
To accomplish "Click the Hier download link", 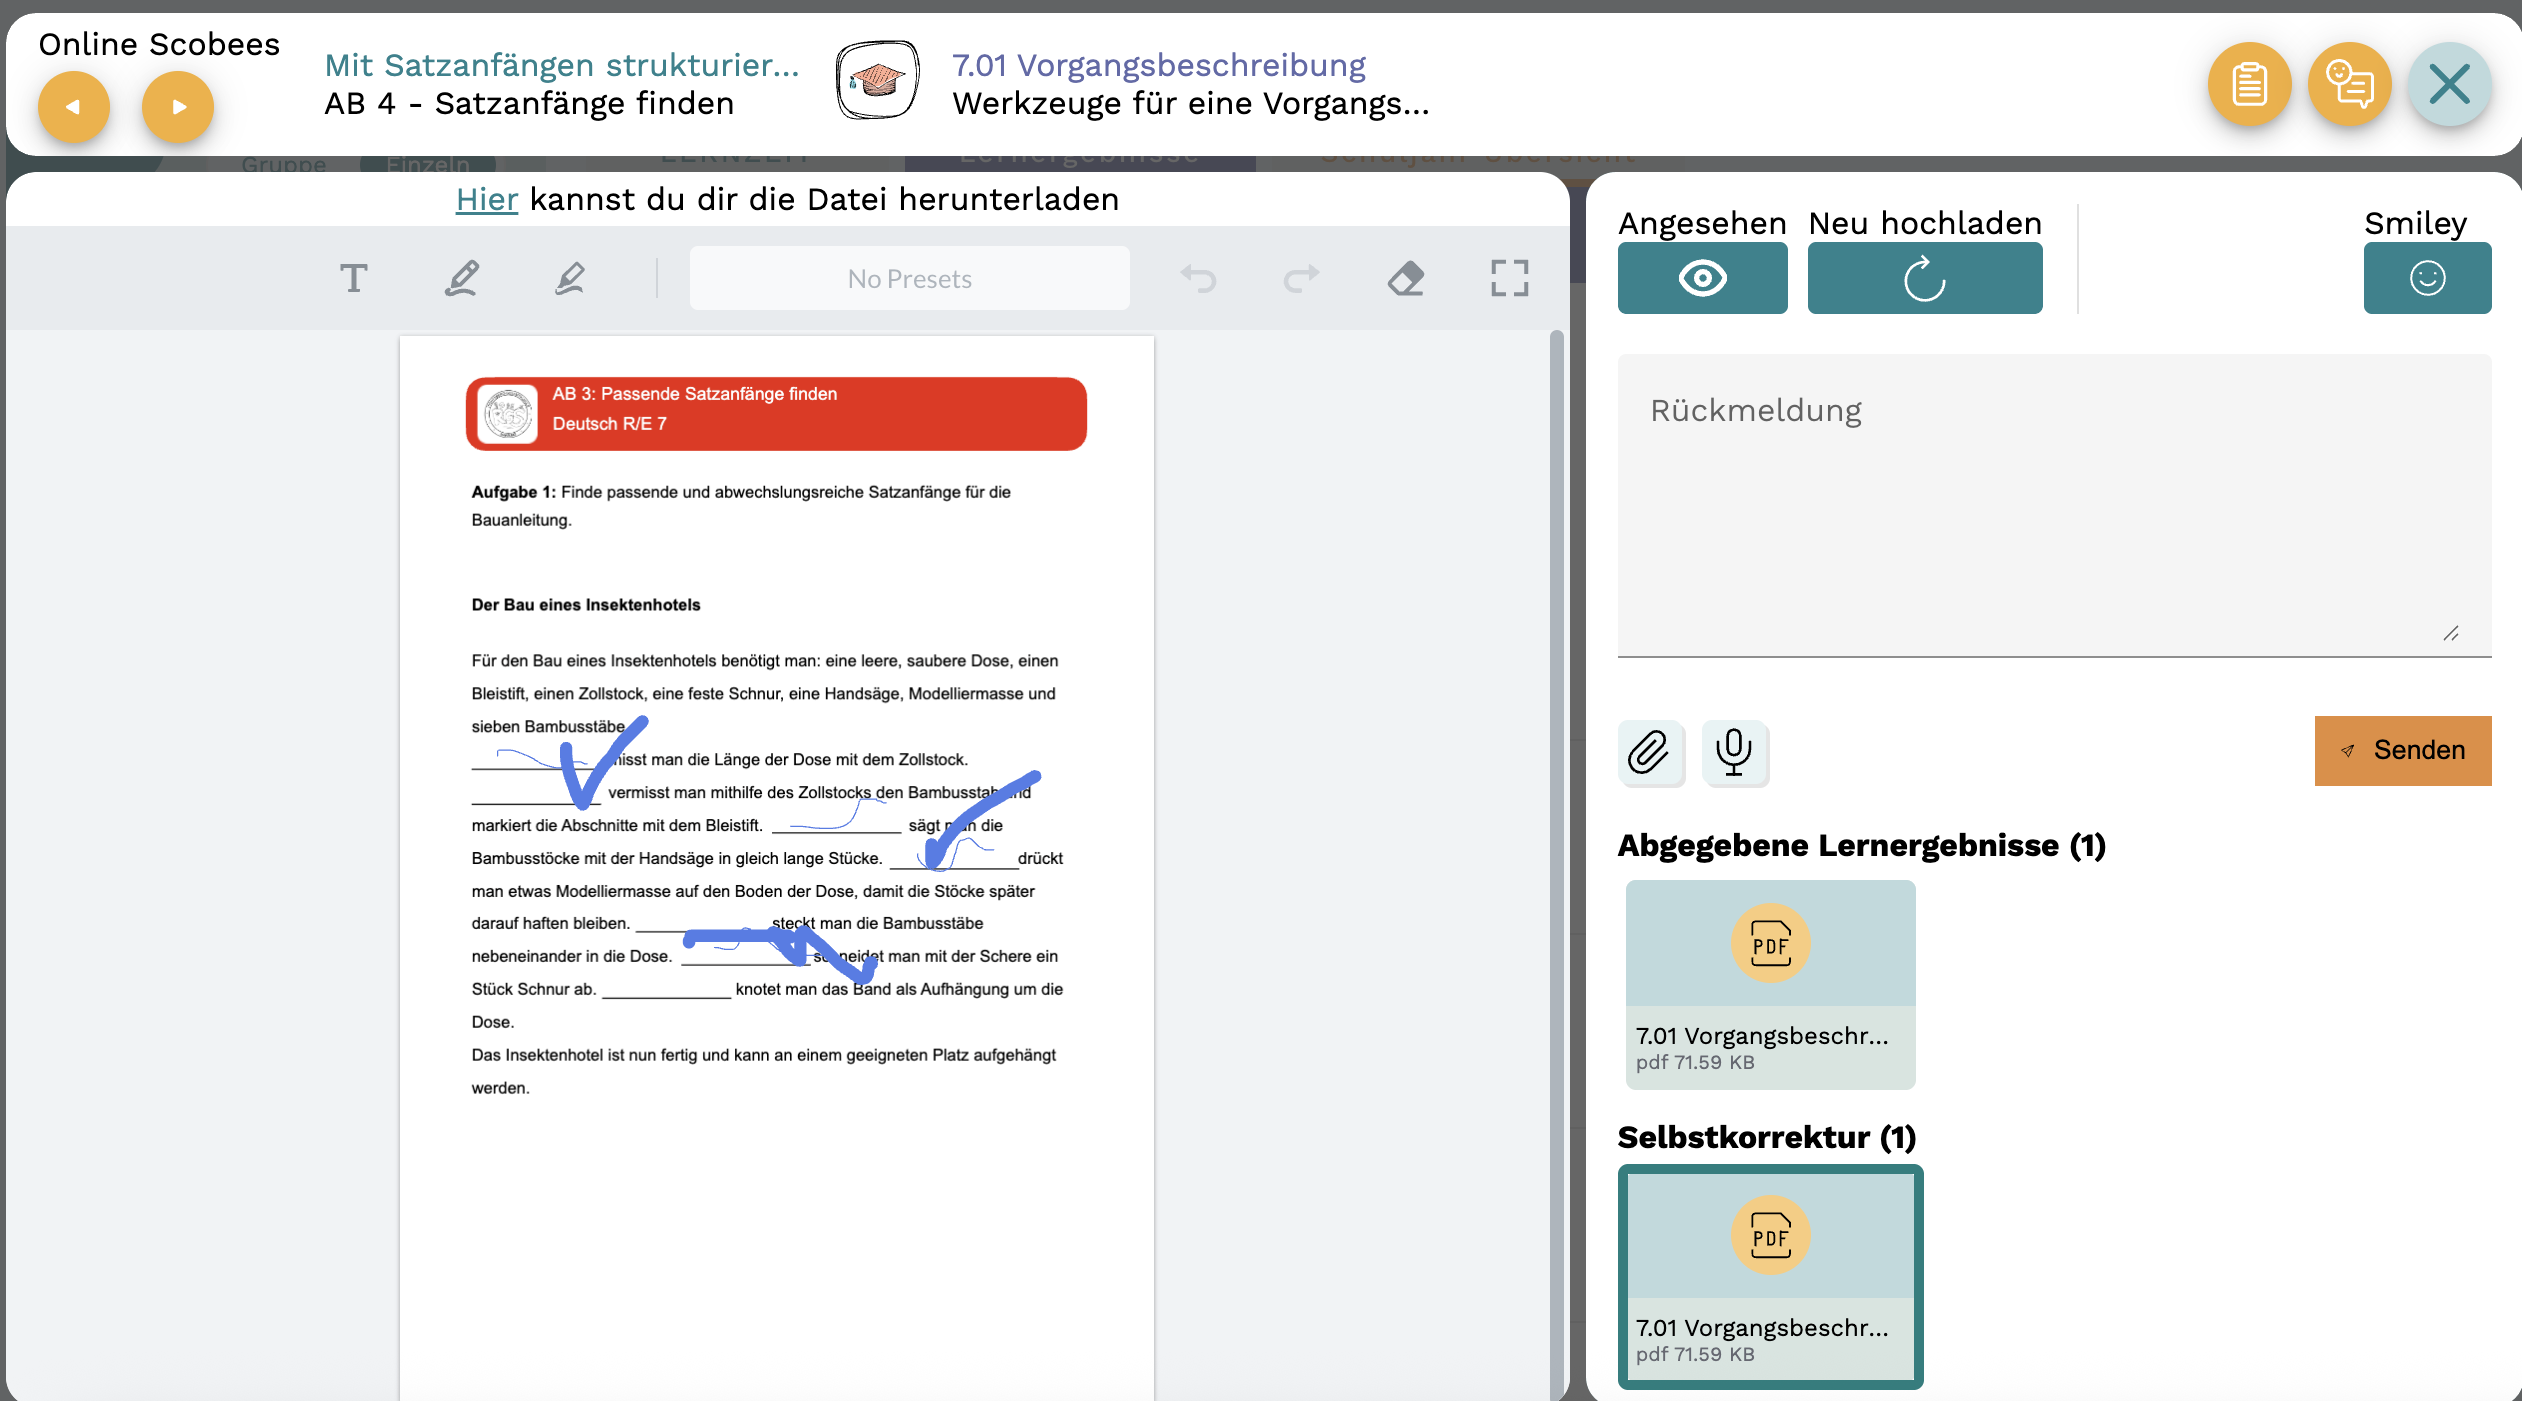I will 486,199.
